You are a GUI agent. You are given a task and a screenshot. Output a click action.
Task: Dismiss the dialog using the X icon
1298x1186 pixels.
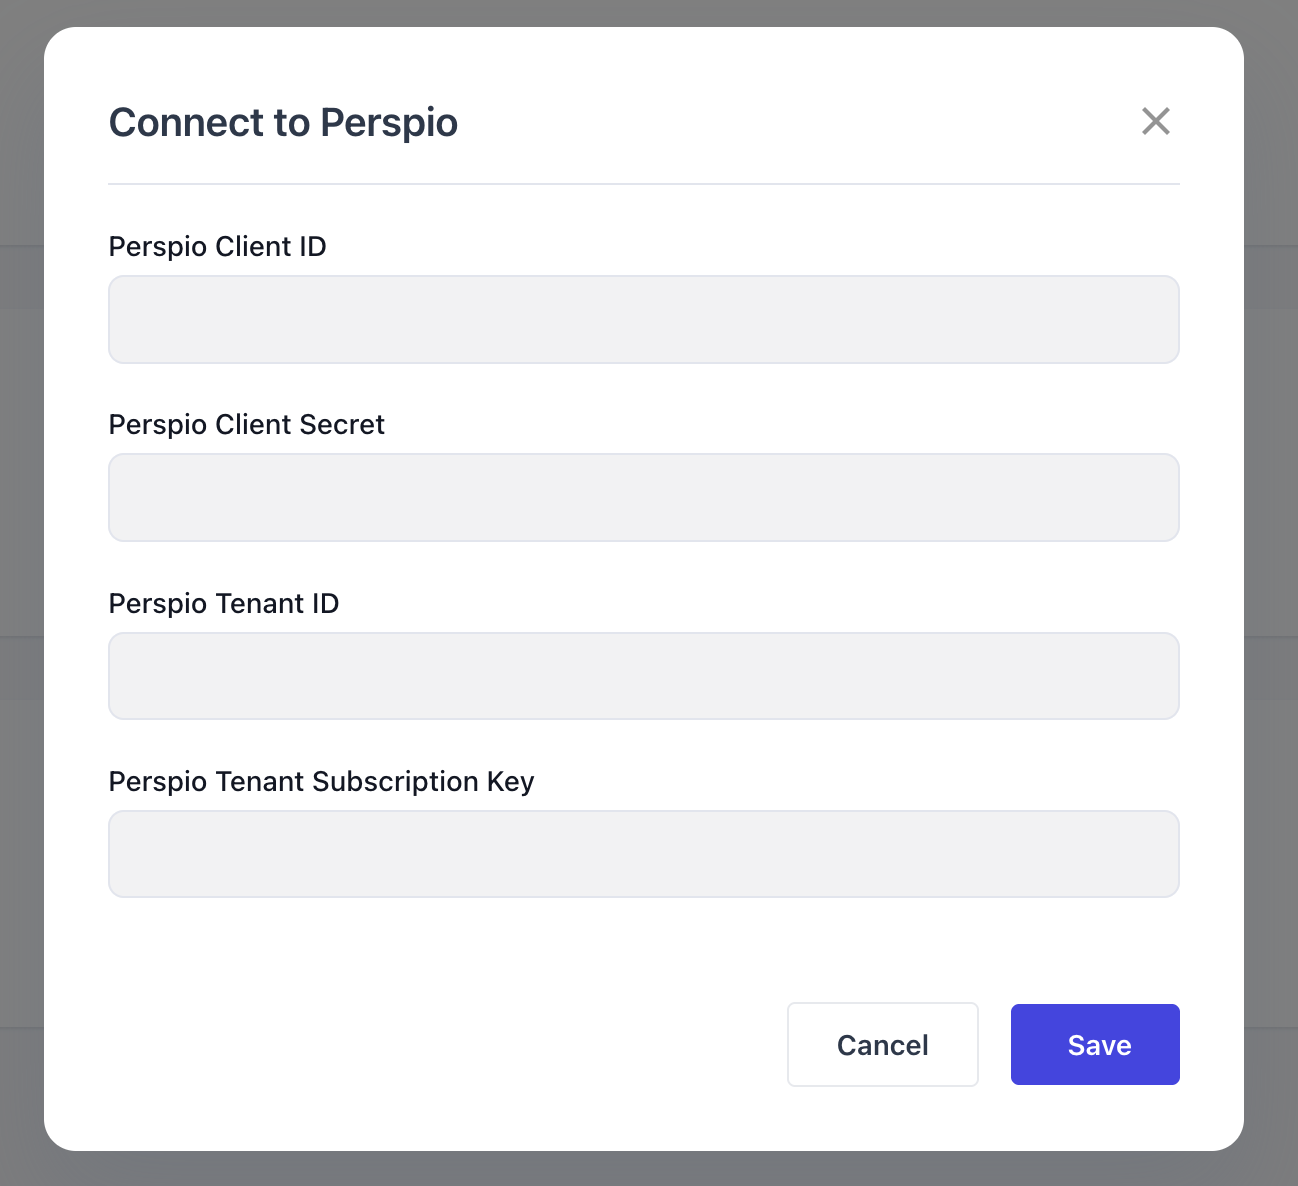tap(1155, 121)
